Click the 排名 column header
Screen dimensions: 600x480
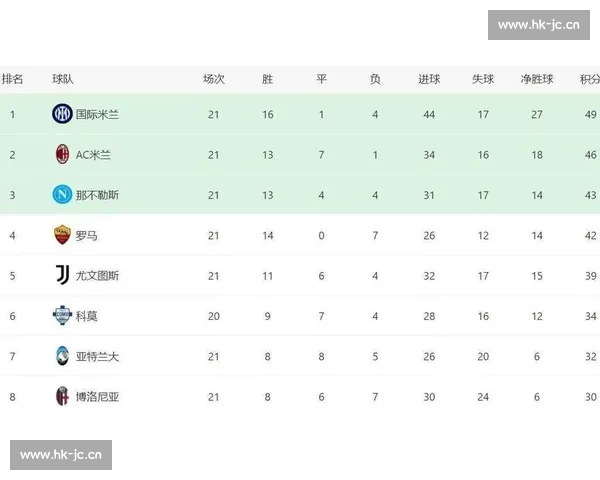12,79
